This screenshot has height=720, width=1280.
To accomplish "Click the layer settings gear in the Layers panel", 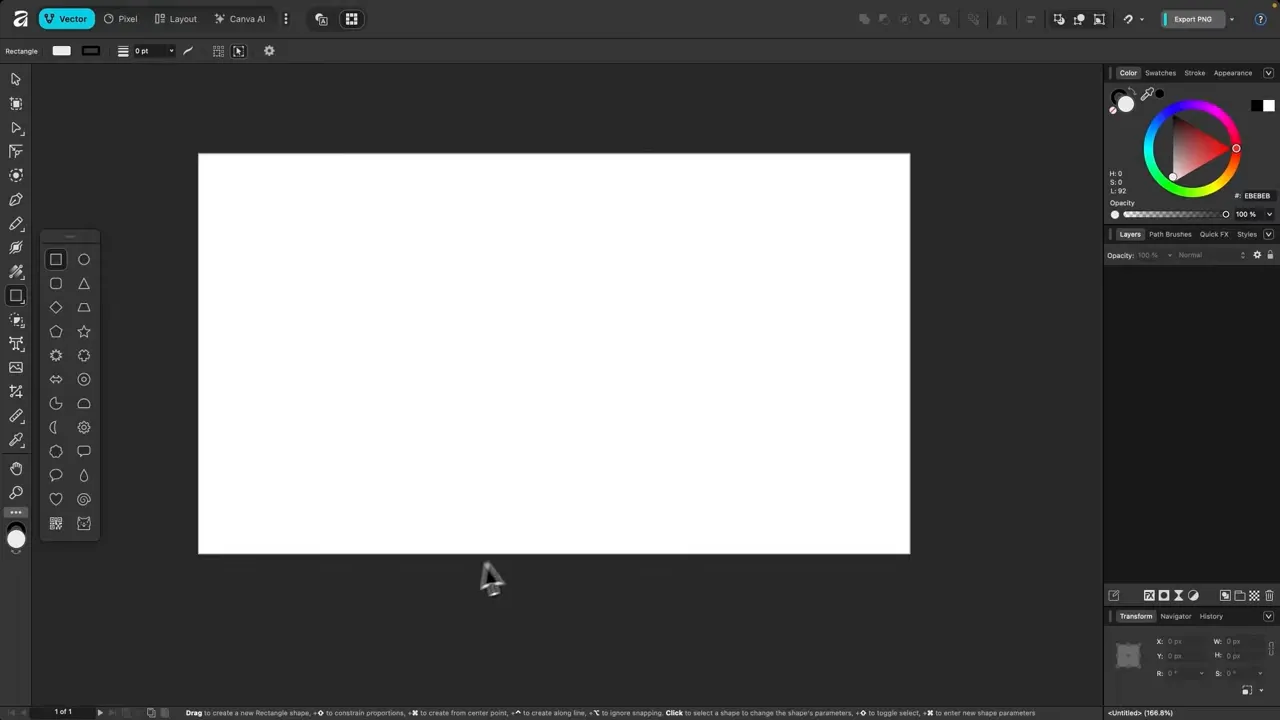I will pyautogui.click(x=1257, y=255).
